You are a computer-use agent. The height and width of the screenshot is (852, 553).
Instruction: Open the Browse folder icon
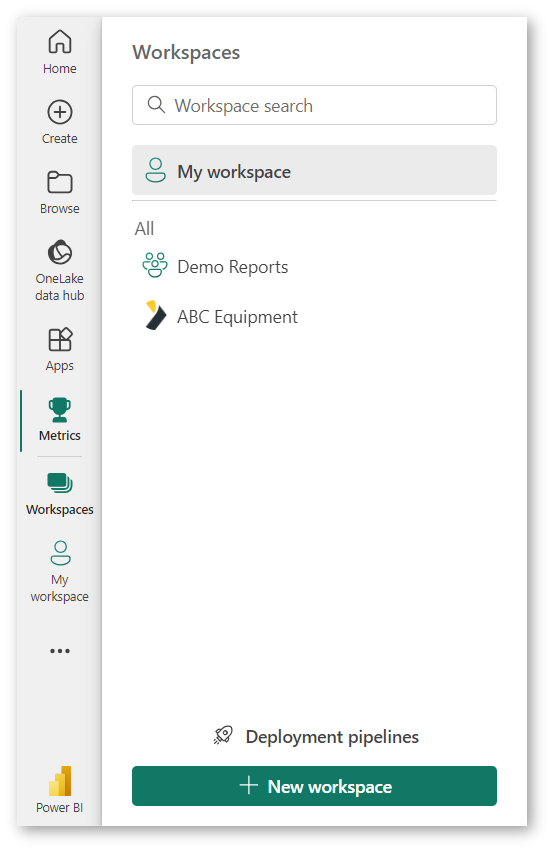[x=60, y=182]
